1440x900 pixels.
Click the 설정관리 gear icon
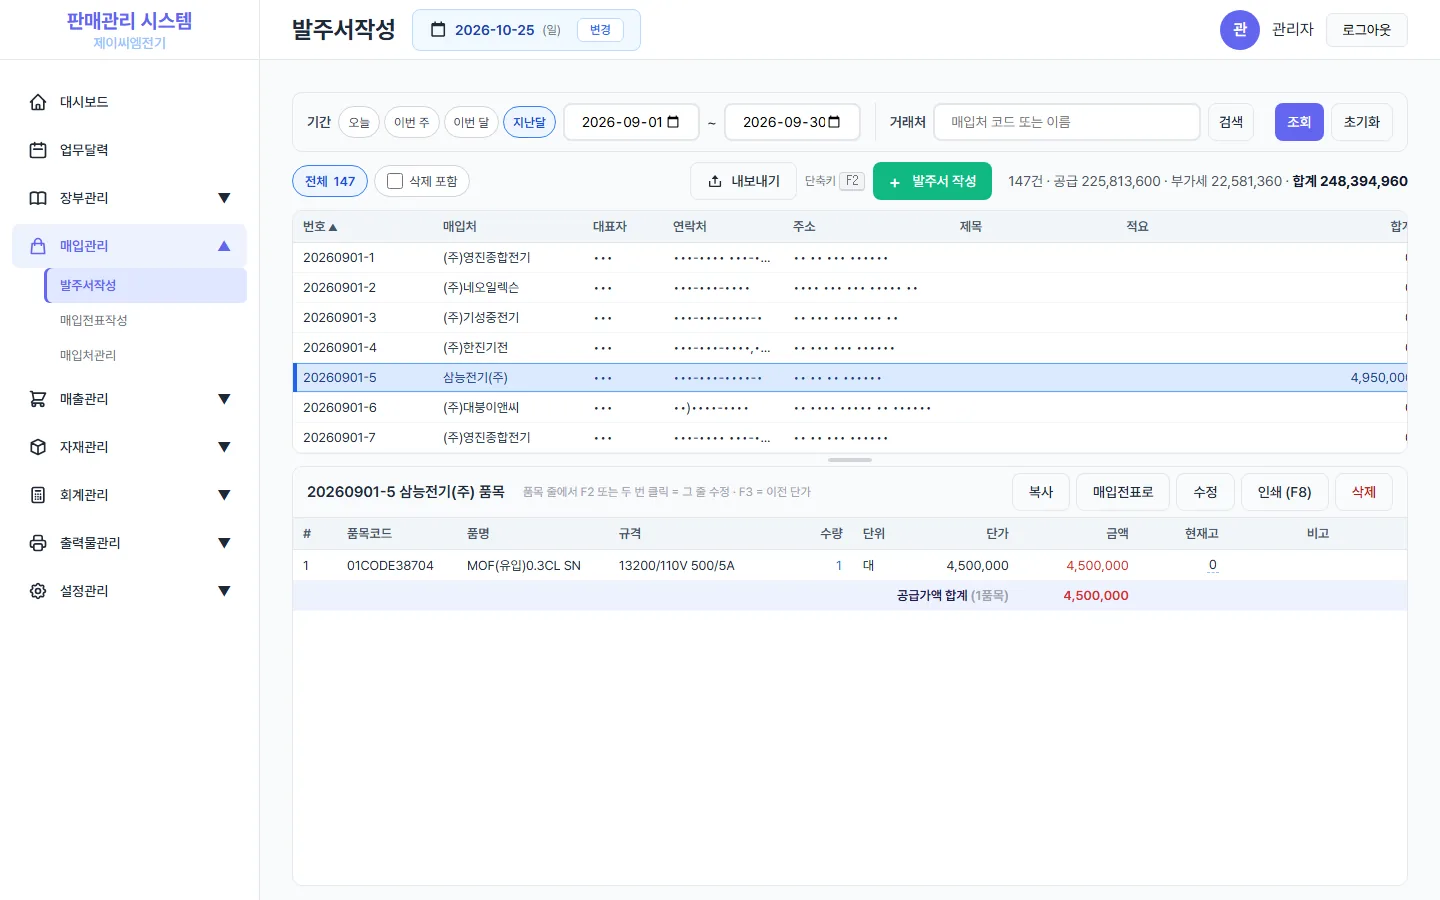pyautogui.click(x=38, y=591)
